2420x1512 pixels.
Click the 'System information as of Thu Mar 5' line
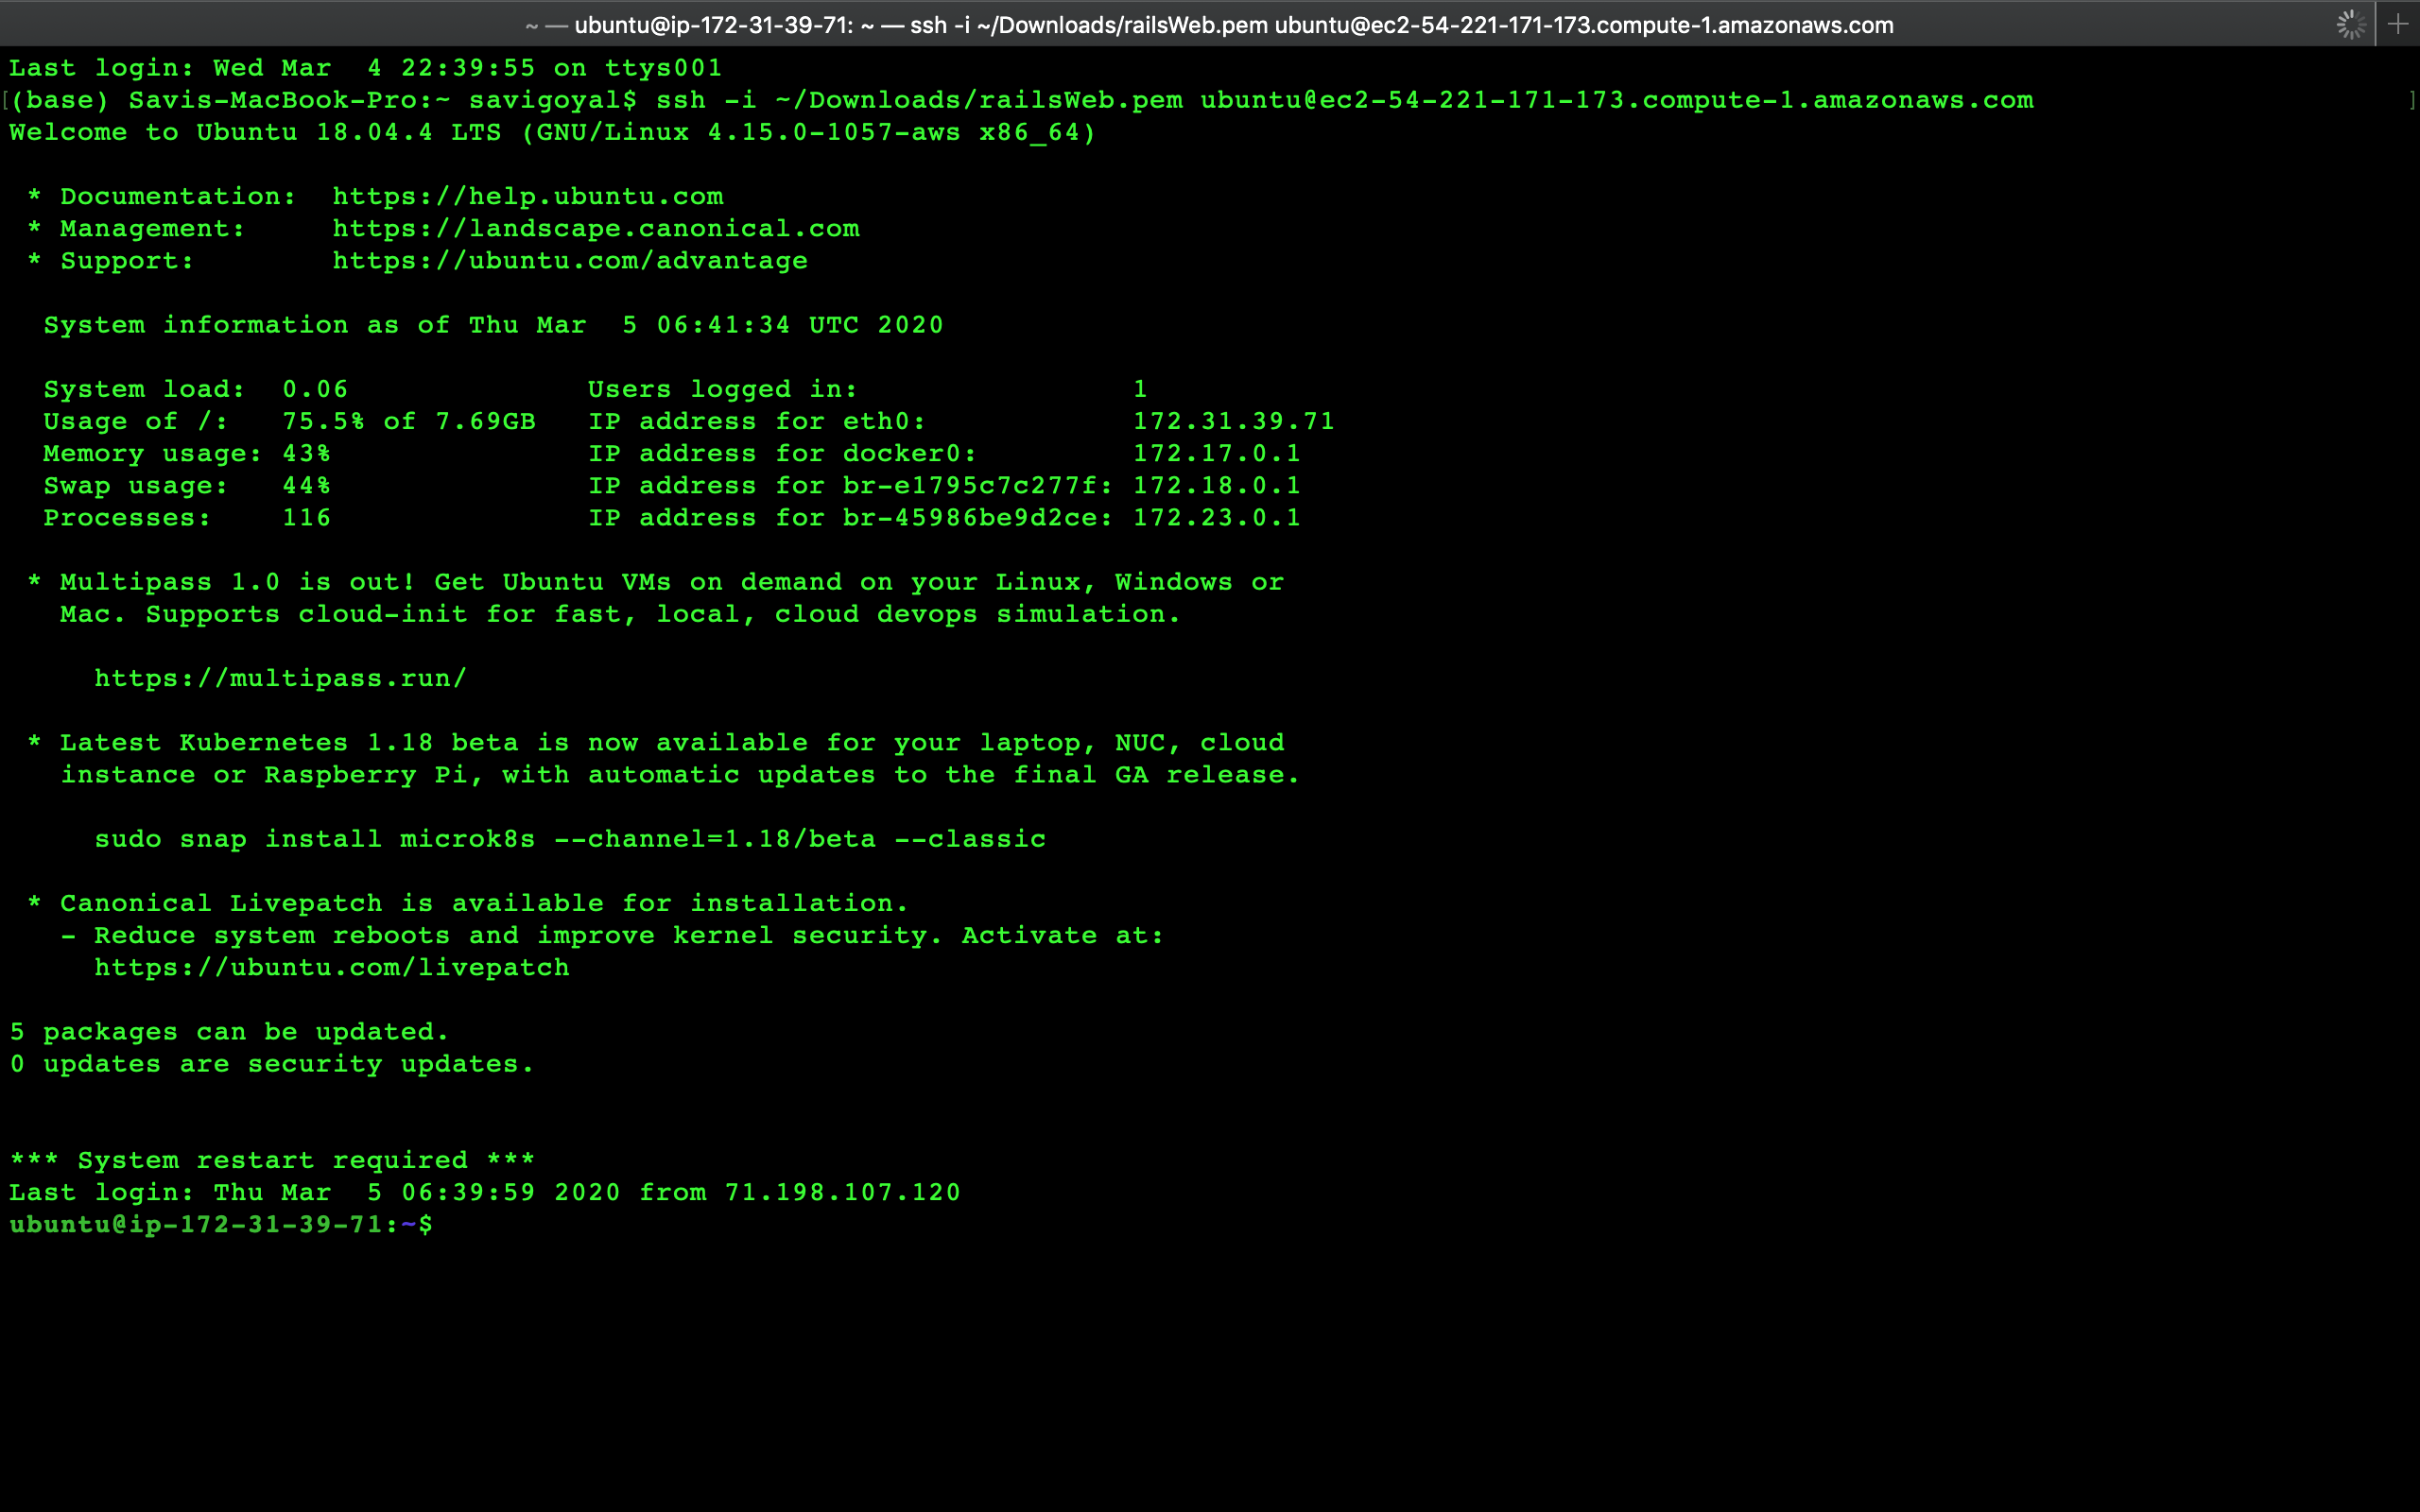click(493, 325)
